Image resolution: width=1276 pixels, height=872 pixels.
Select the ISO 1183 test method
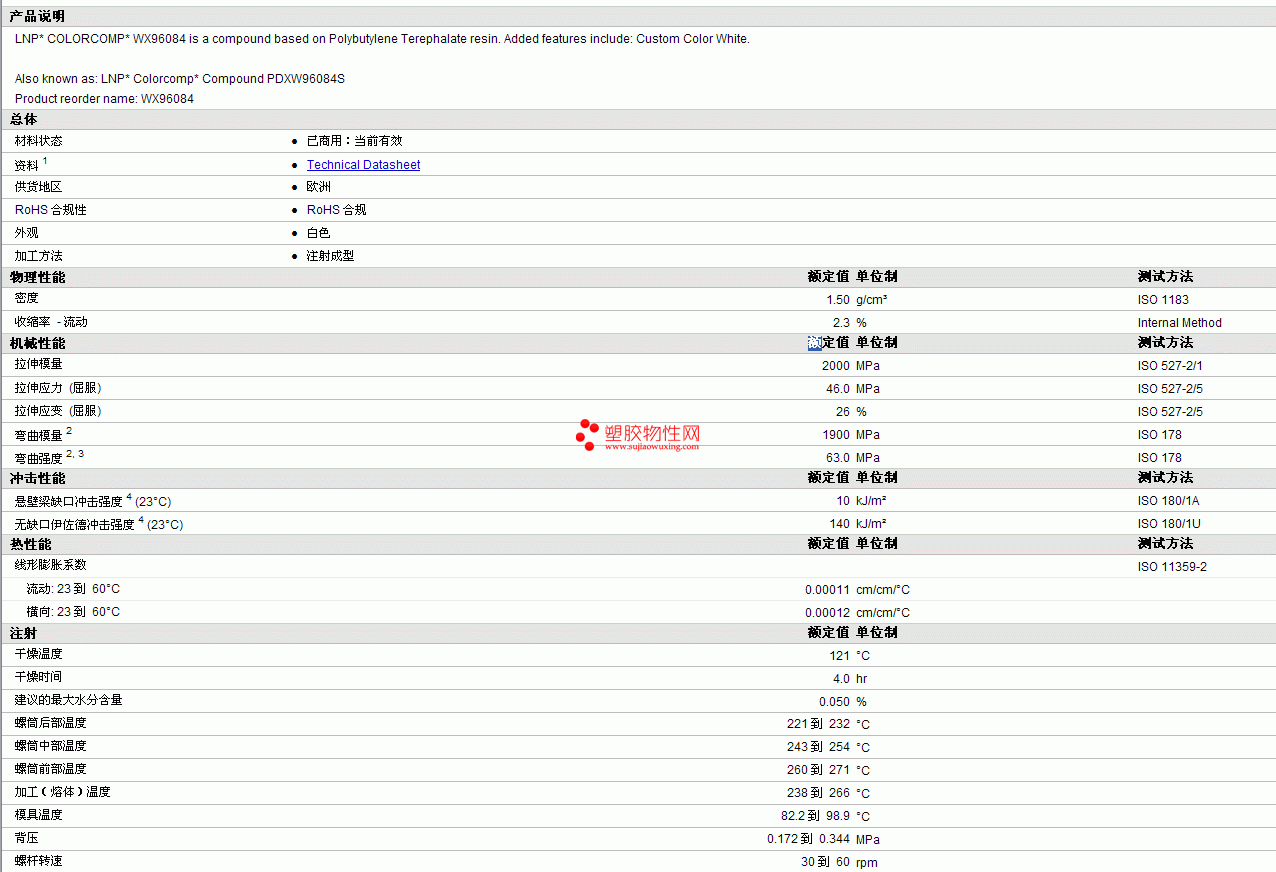1163,300
